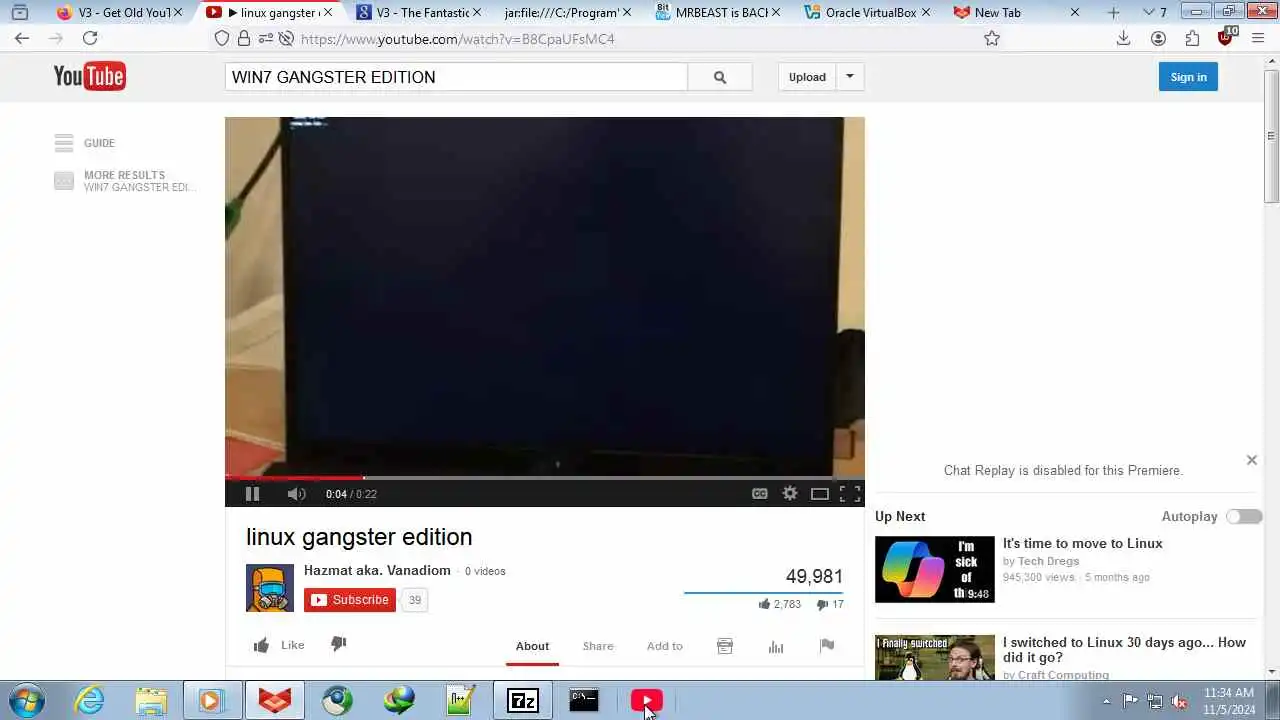Viewport: 1280px width, 720px height.
Task: Click the tracking protection shield icon
Action: click(x=222, y=39)
